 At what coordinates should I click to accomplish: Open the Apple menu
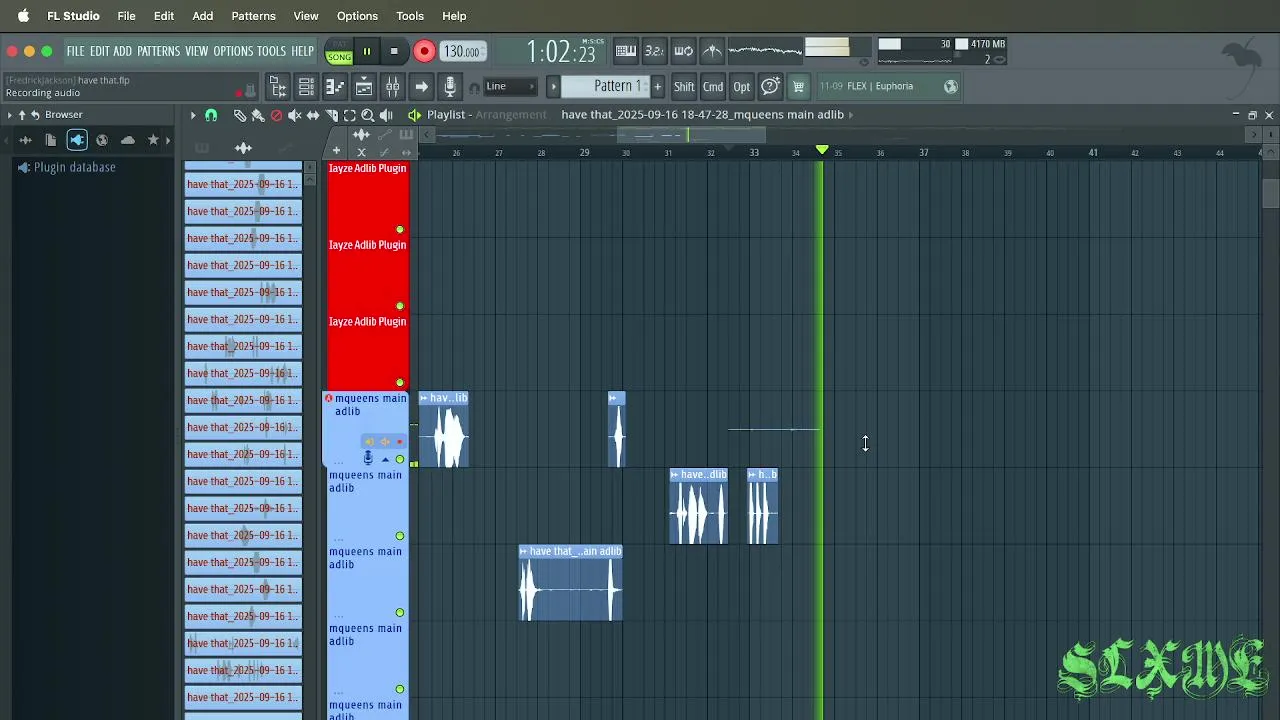[x=23, y=16]
